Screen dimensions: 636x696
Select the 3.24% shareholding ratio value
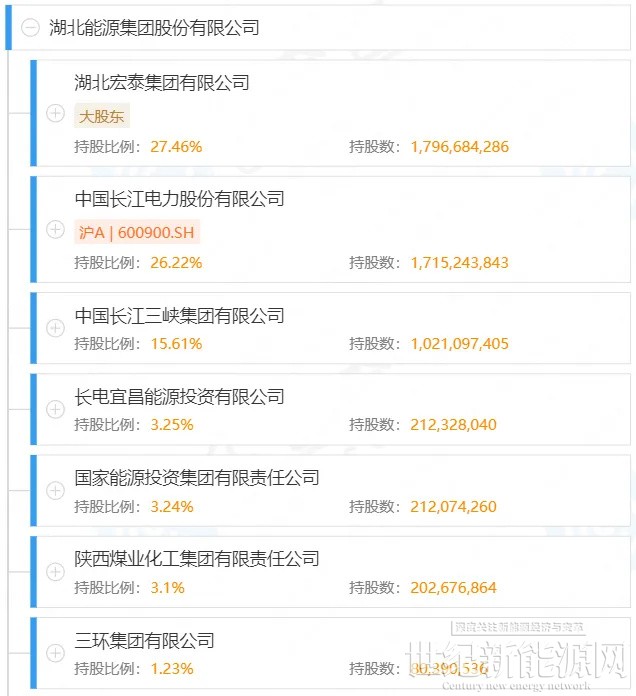coord(172,506)
